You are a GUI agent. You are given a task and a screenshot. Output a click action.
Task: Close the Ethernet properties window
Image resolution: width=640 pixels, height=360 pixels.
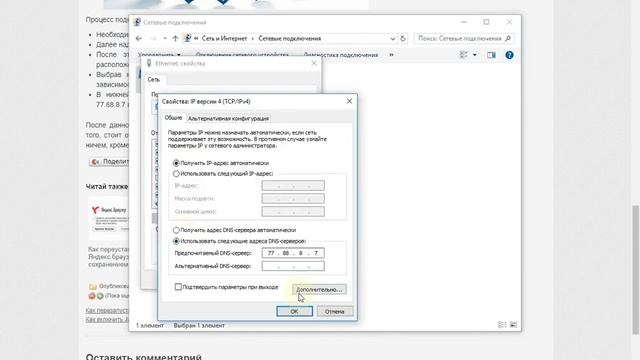314,63
